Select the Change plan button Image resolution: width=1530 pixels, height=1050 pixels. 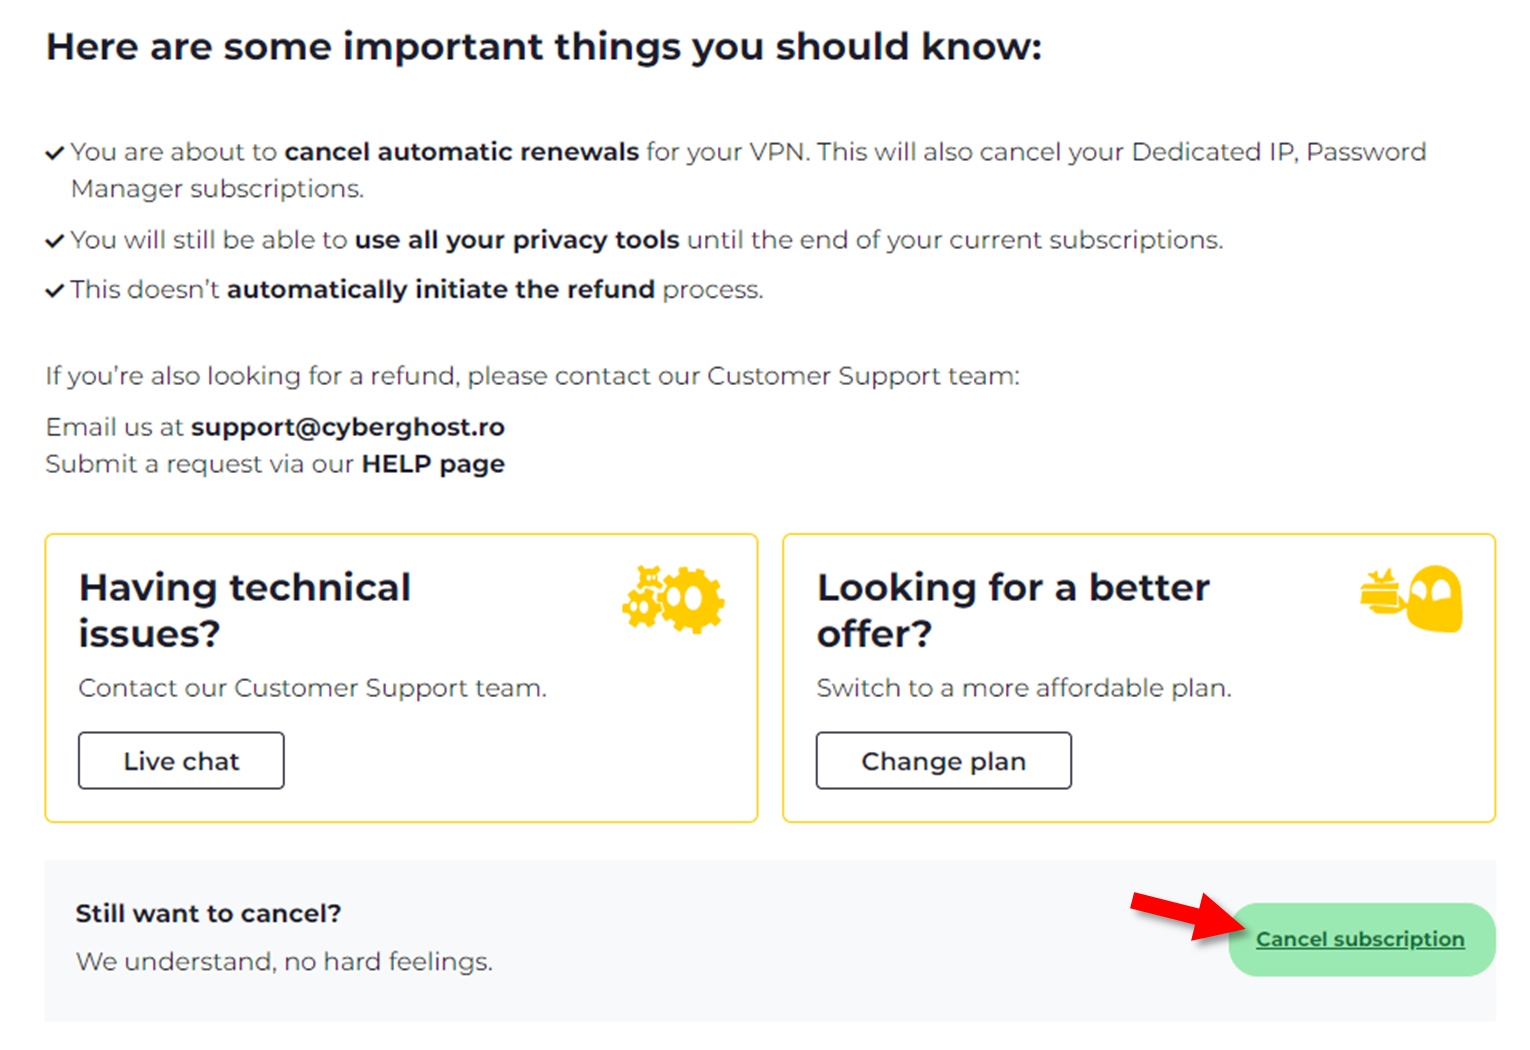coord(943,761)
